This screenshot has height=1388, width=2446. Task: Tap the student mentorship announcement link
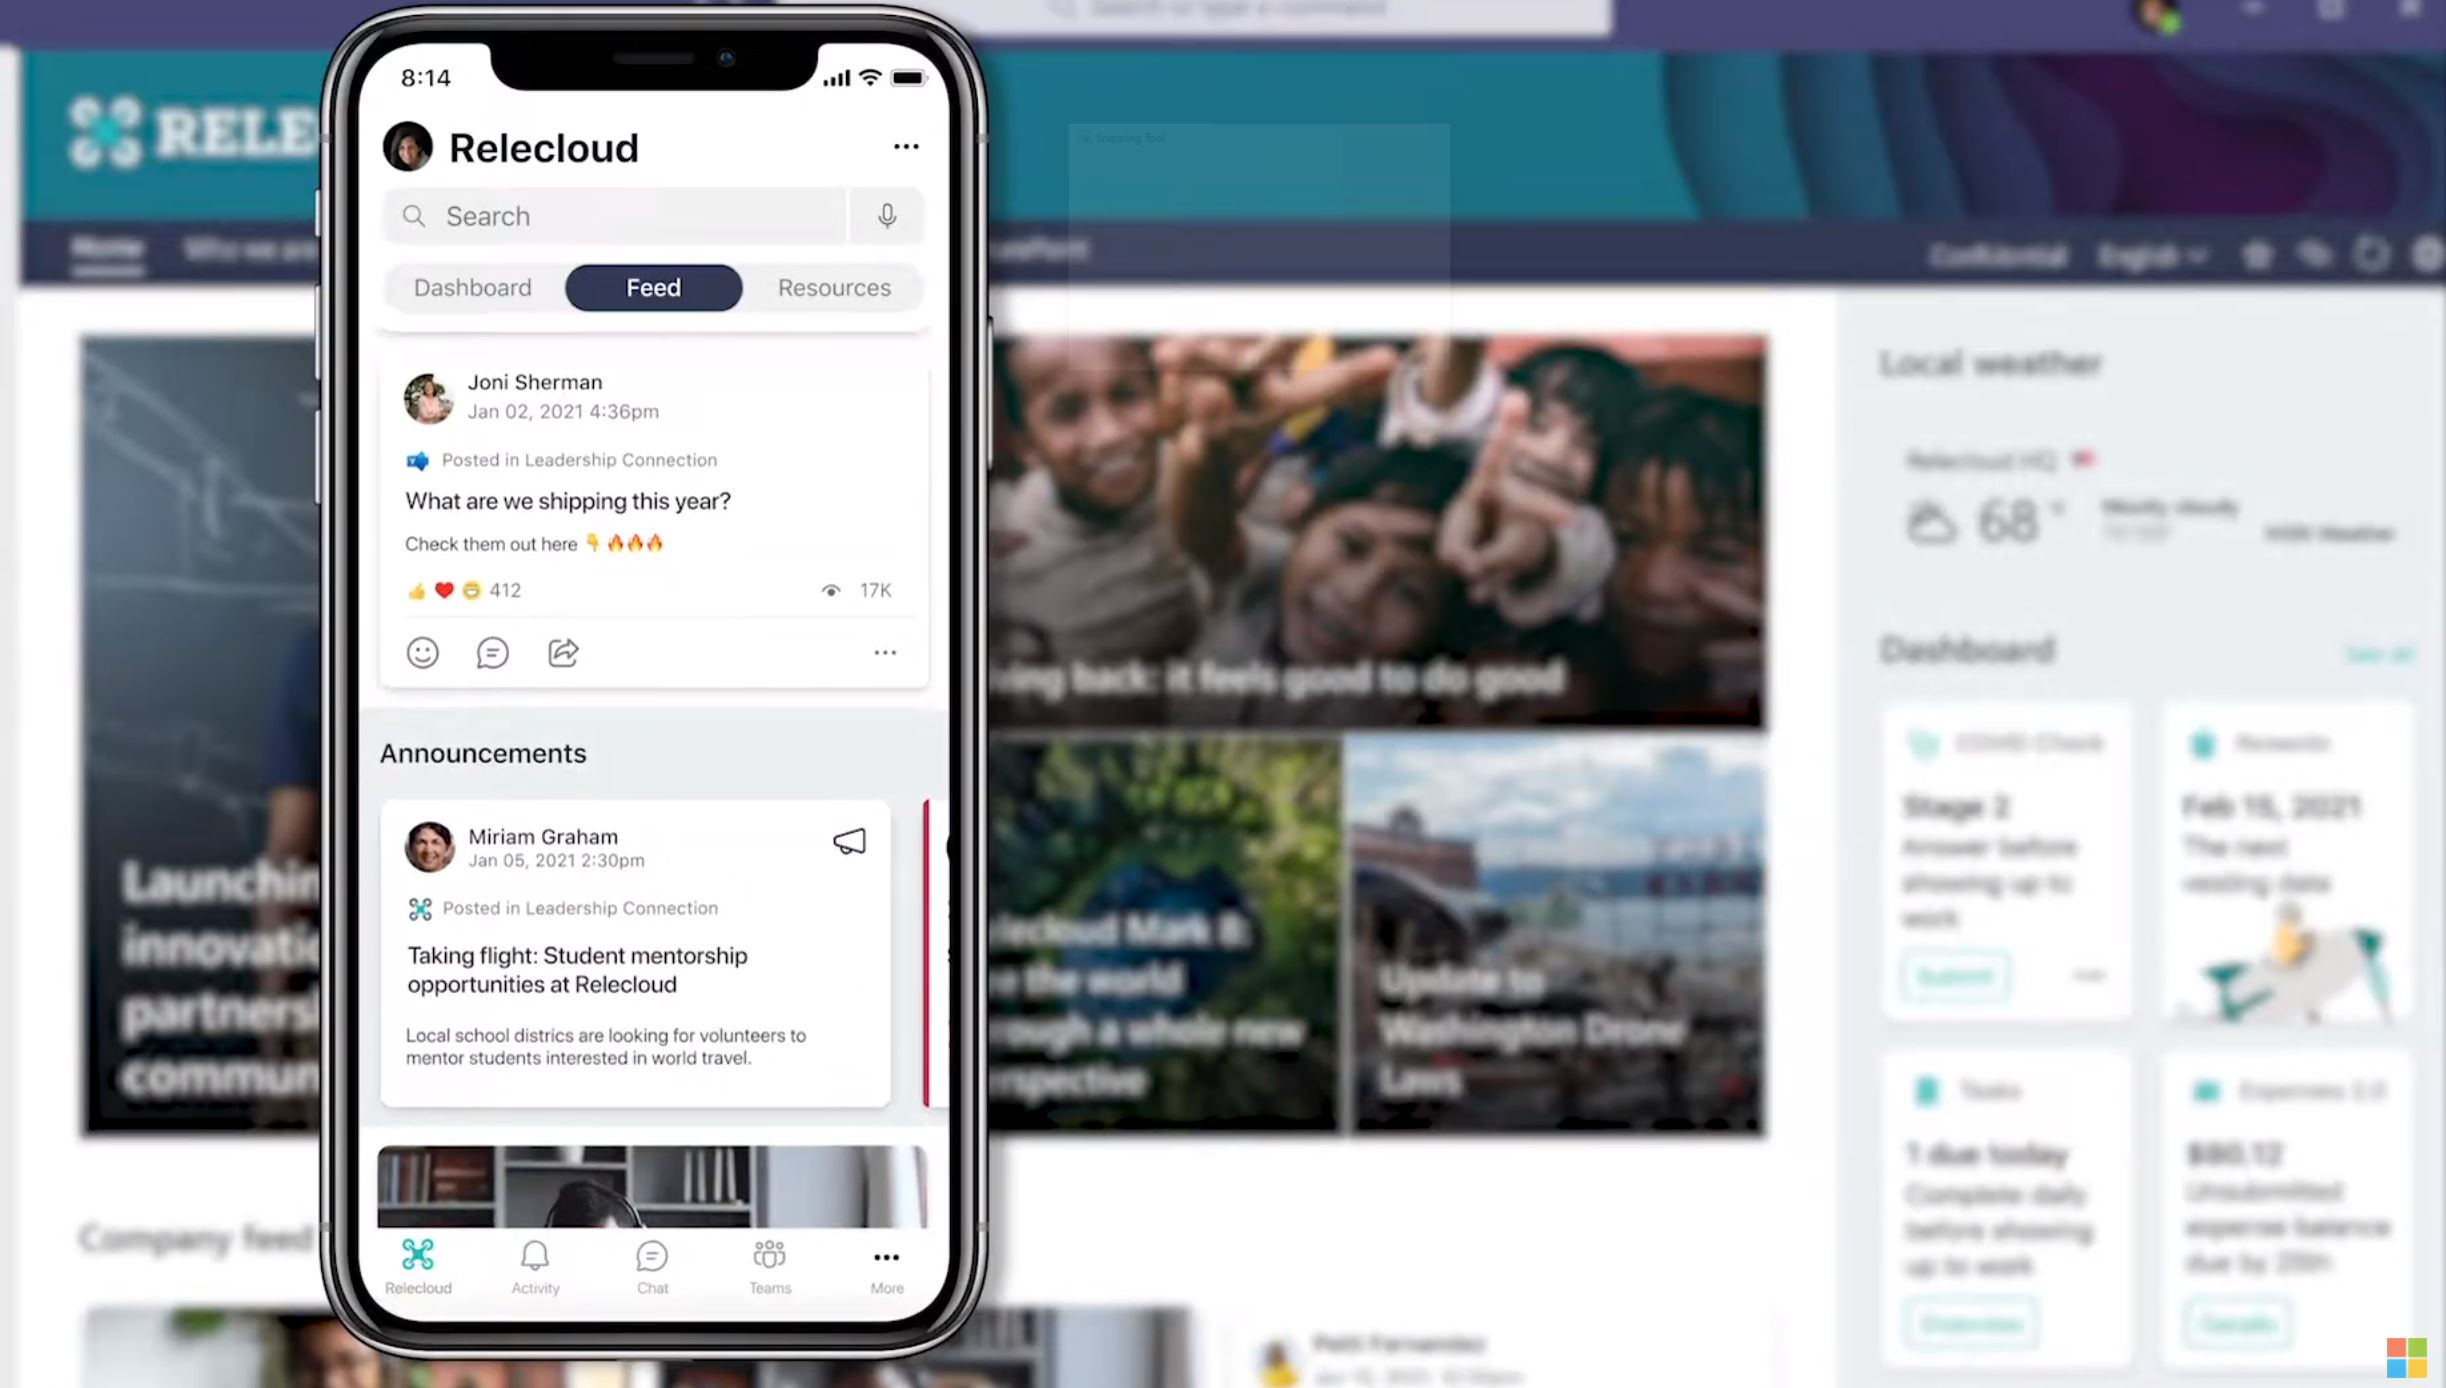point(576,970)
